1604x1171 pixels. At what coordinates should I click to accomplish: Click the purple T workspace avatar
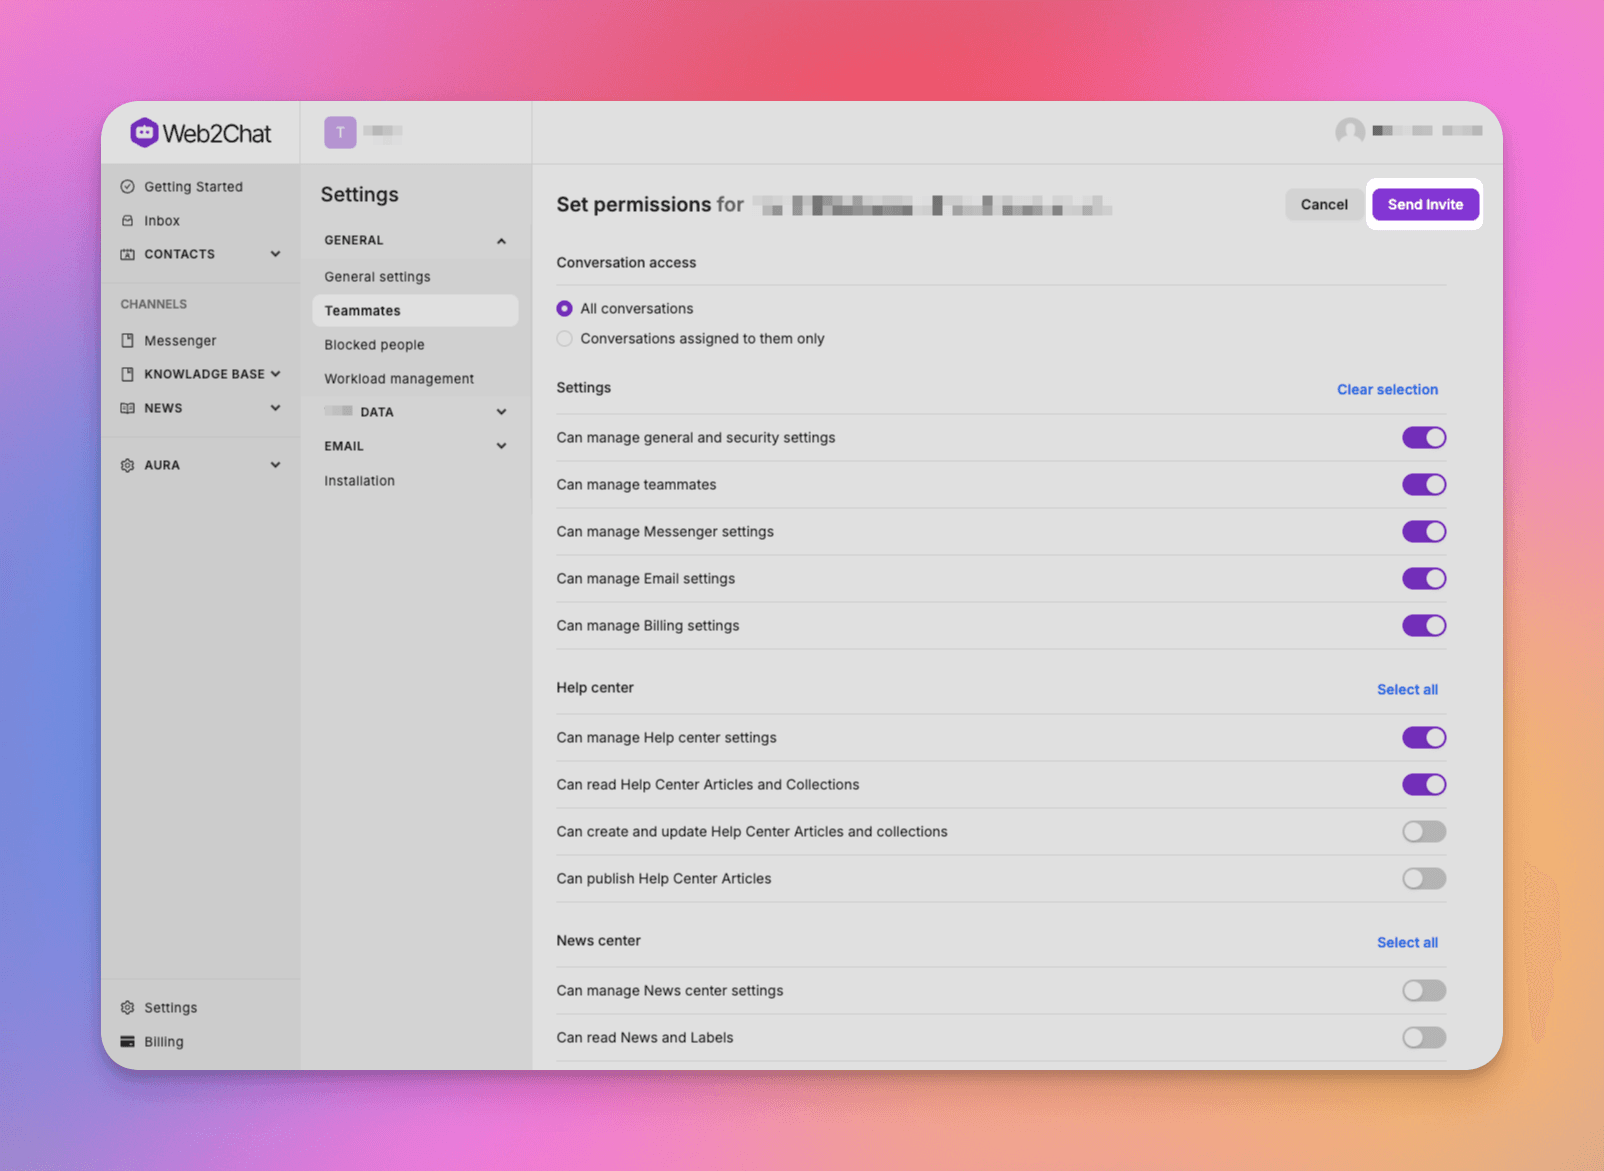pos(340,132)
